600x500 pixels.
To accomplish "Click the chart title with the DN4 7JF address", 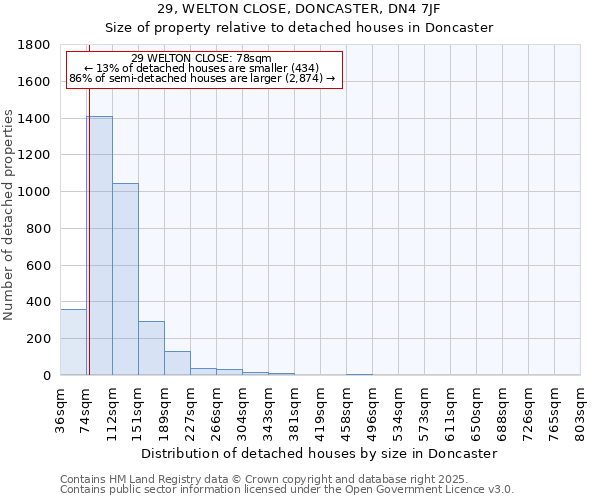I will 299,10.
